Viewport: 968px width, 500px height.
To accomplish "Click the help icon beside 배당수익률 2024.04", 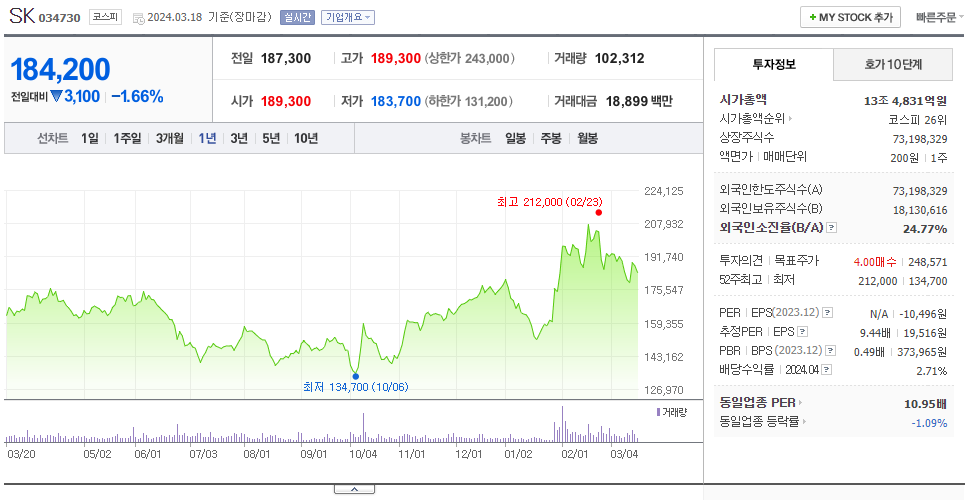I will (827, 370).
